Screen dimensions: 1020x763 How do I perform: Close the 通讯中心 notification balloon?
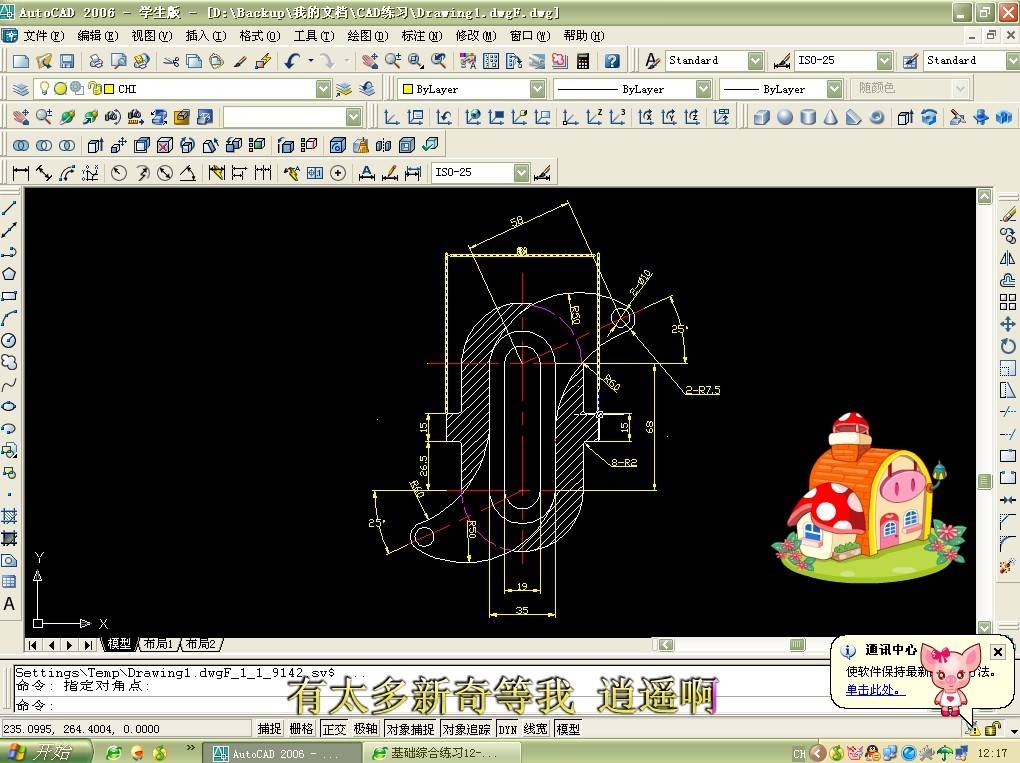point(998,651)
